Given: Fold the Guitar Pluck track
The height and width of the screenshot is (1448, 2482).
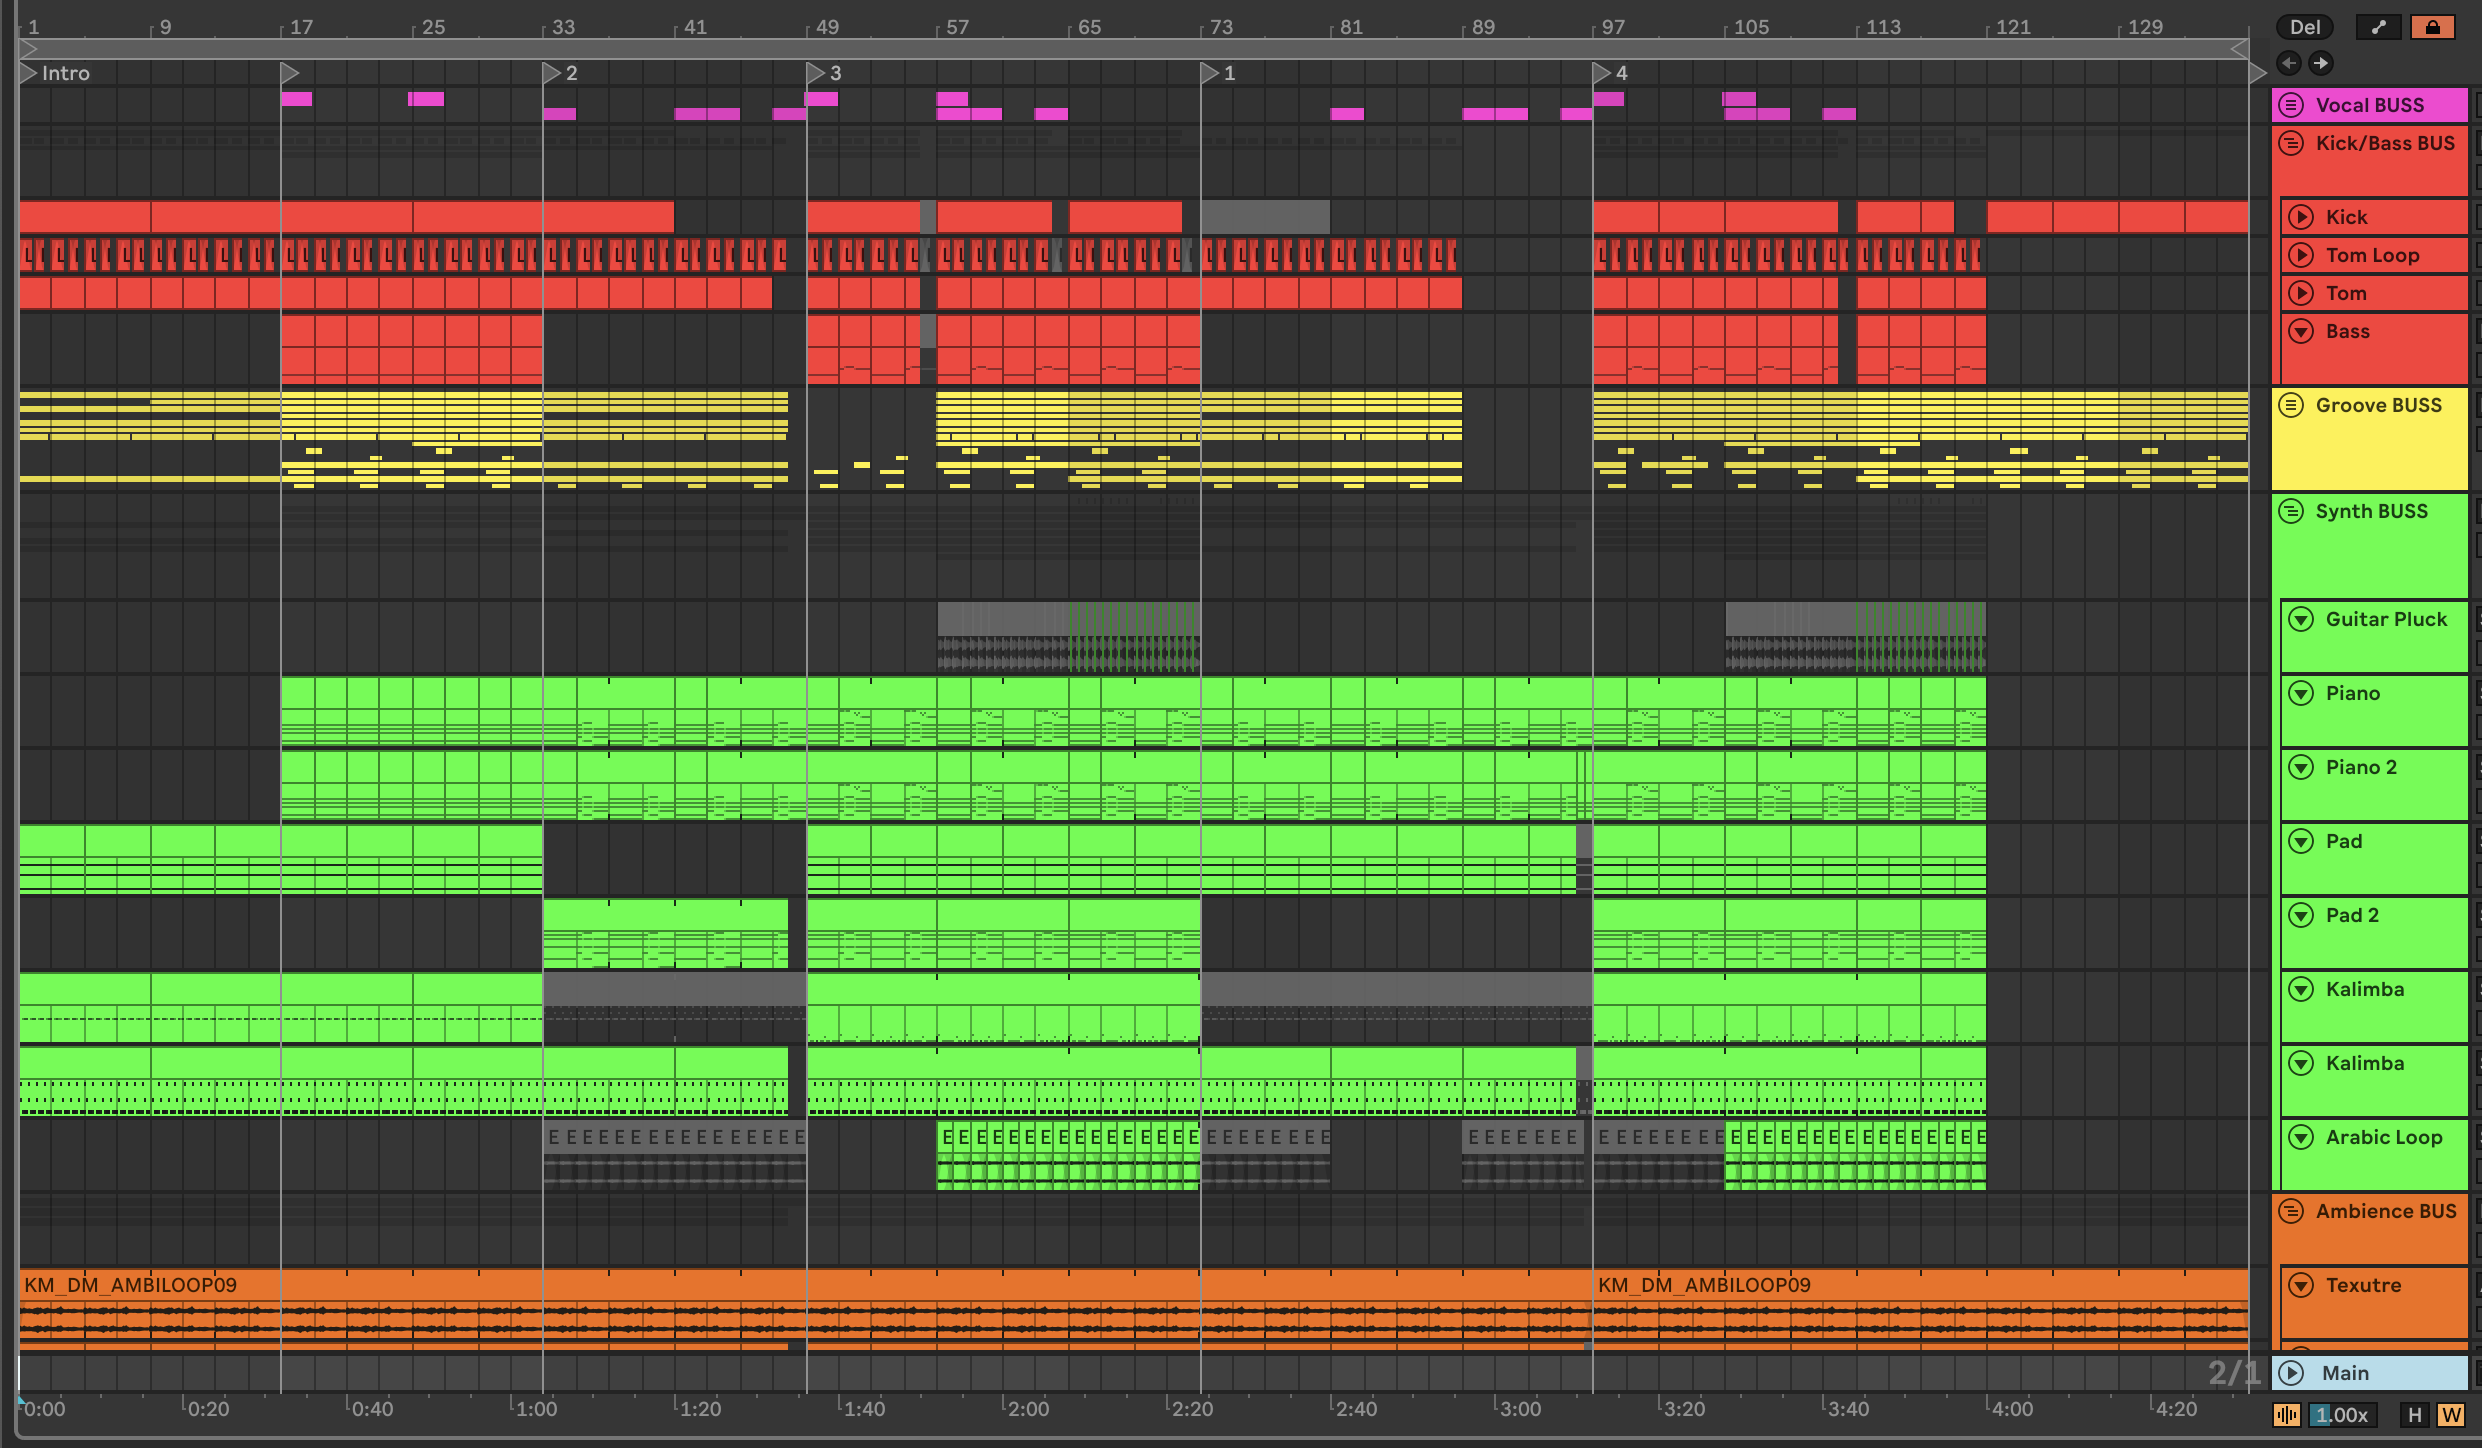Looking at the screenshot, I should (x=2301, y=619).
